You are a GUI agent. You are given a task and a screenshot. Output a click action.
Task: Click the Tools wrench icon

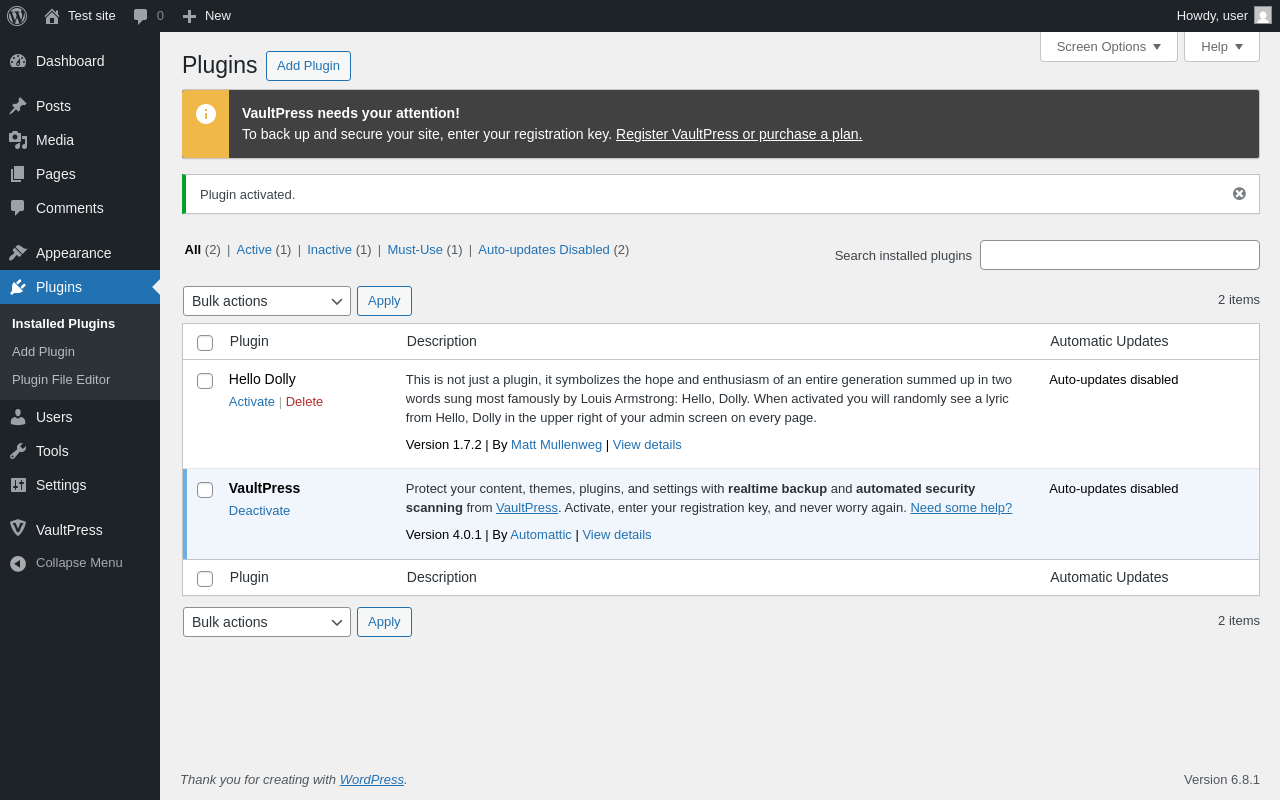(x=18, y=451)
